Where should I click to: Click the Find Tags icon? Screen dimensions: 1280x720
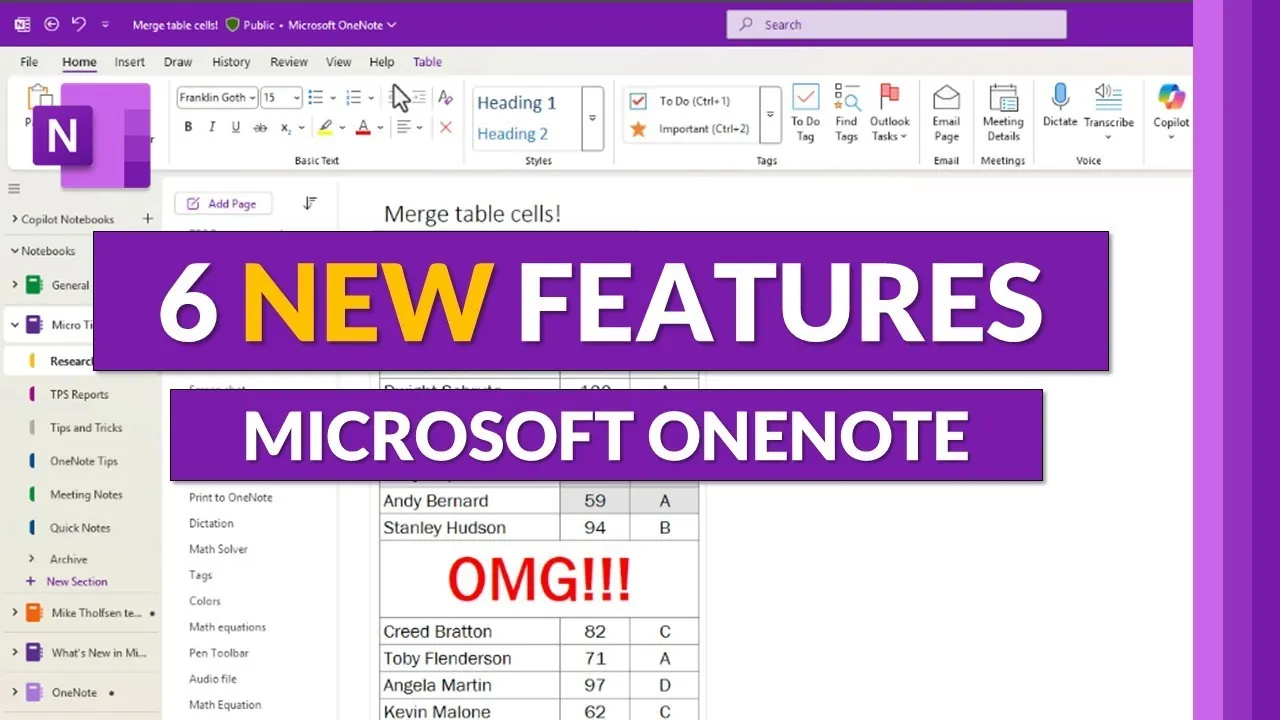tap(846, 110)
